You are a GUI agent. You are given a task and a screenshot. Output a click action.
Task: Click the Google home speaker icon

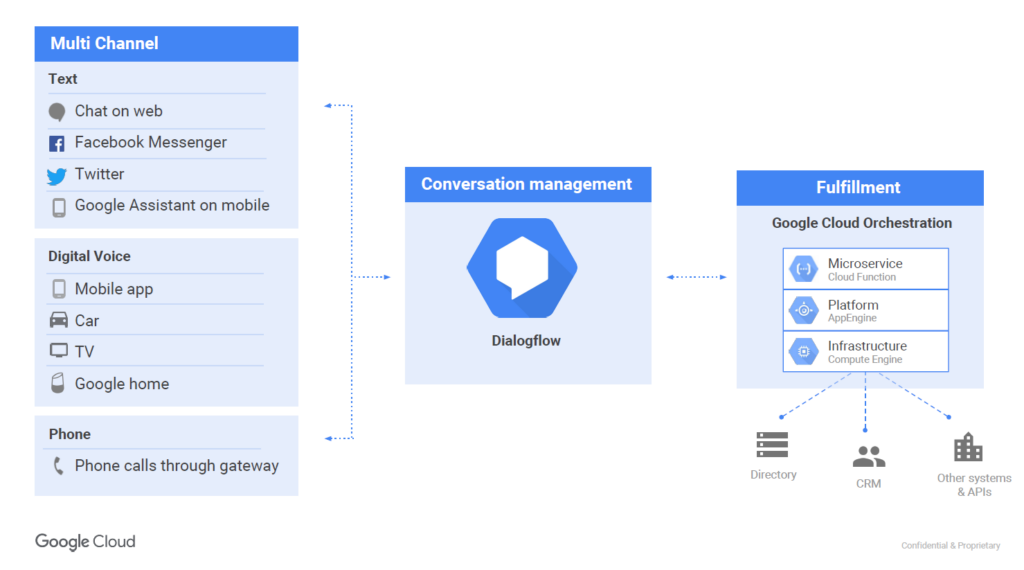click(x=58, y=383)
